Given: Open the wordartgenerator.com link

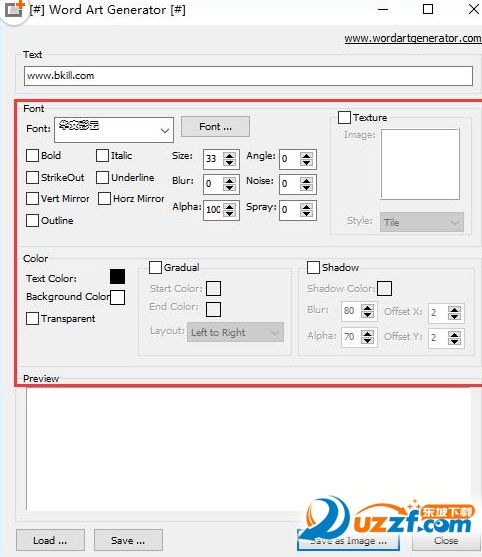Looking at the screenshot, I should [x=413, y=38].
